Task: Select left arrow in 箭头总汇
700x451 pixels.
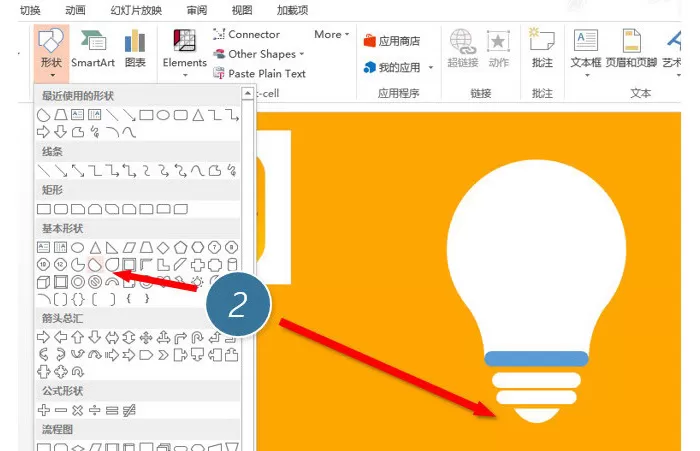Action: pos(61,337)
